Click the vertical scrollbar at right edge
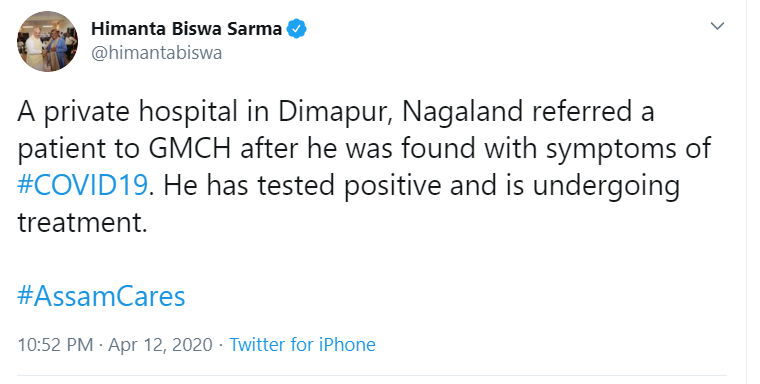 click(x=753, y=192)
